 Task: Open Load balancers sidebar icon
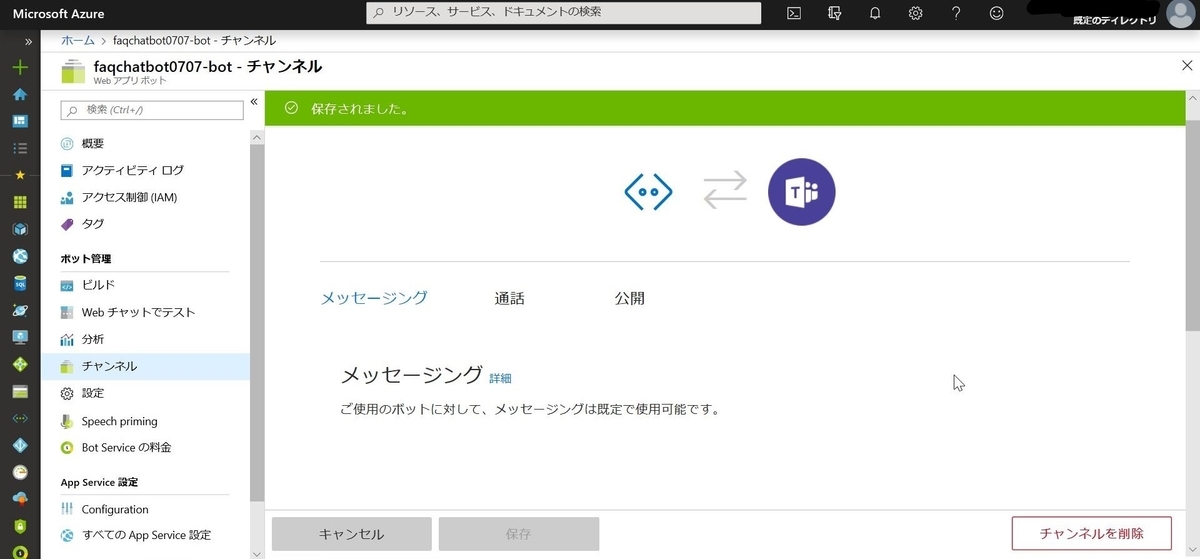click(x=20, y=364)
